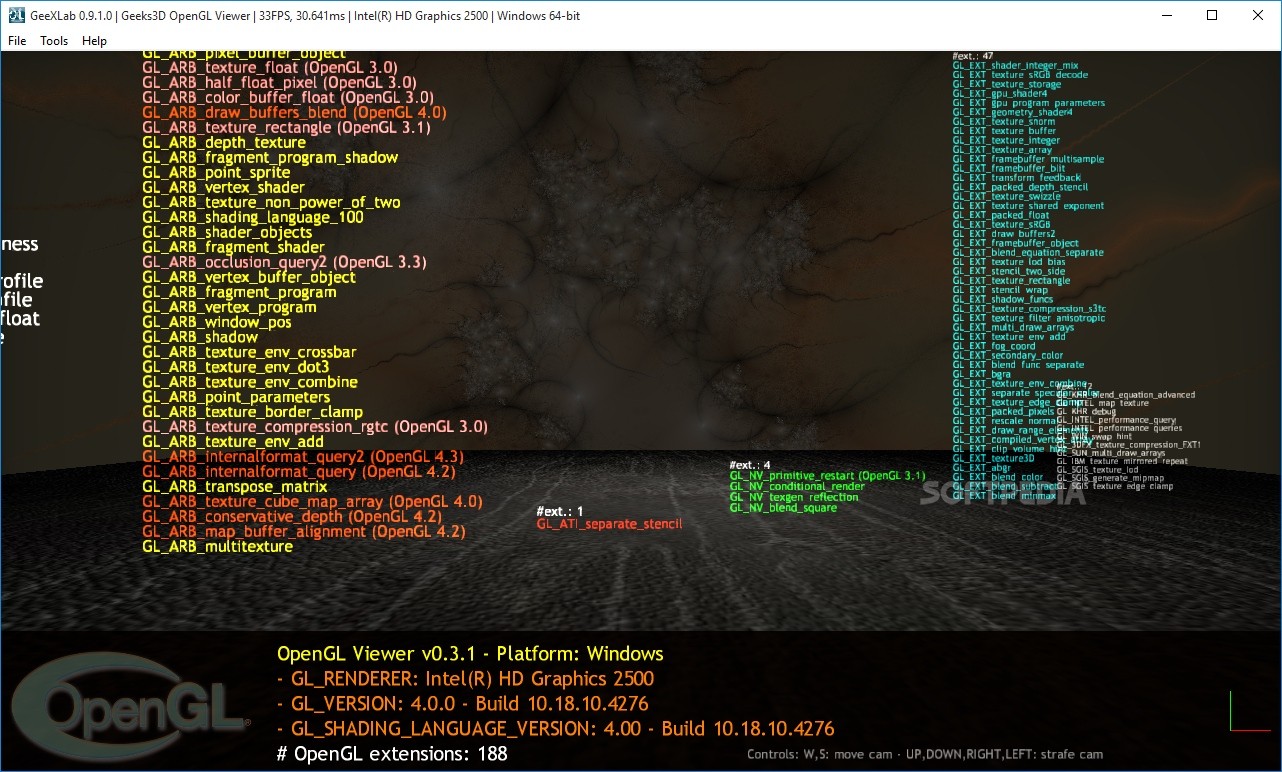Click GL_NV_conditional_render entry
This screenshot has width=1282, height=772.
tap(797, 487)
